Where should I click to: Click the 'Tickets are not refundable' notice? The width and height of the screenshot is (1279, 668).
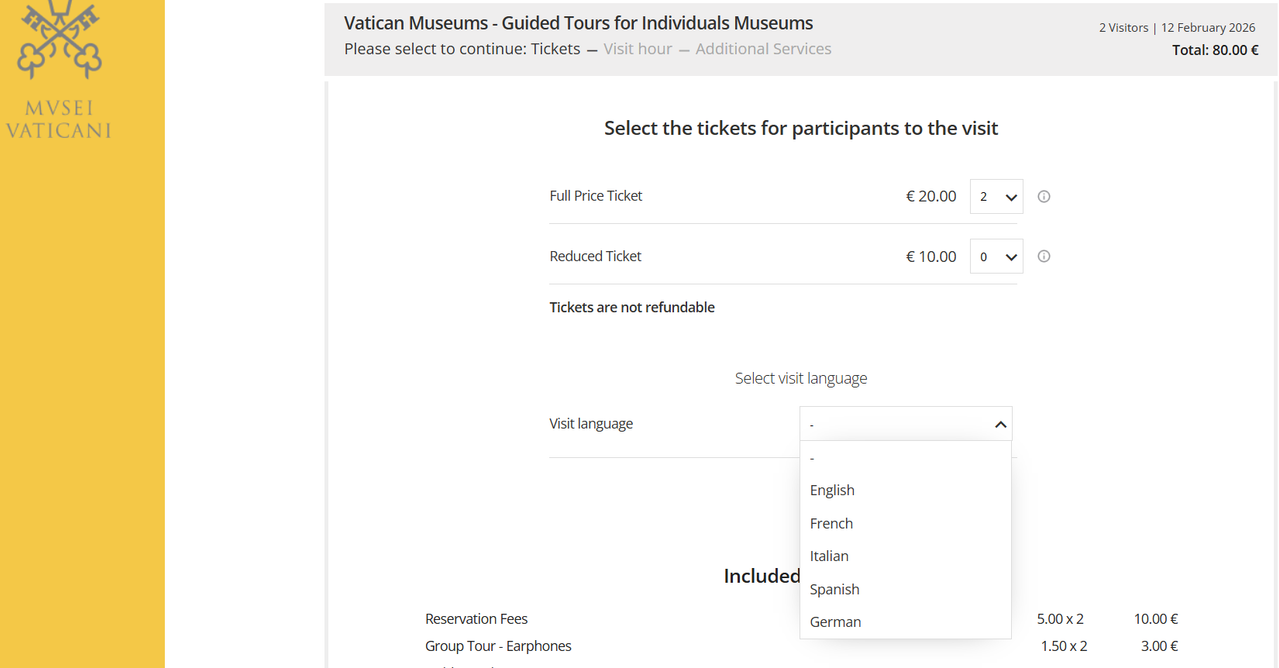pos(632,307)
